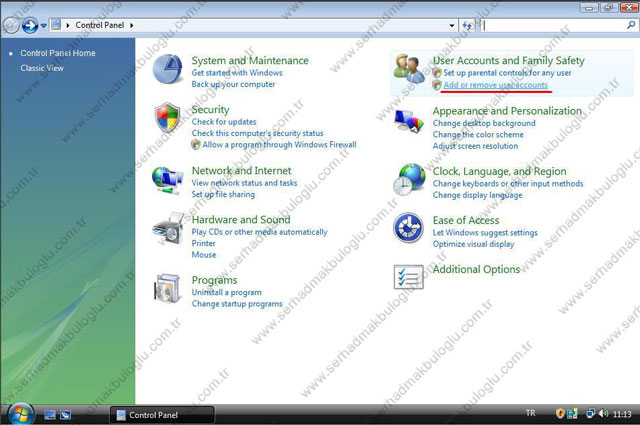
Task: Click the Show Desktop quick launch icon
Action: [x=50, y=415]
